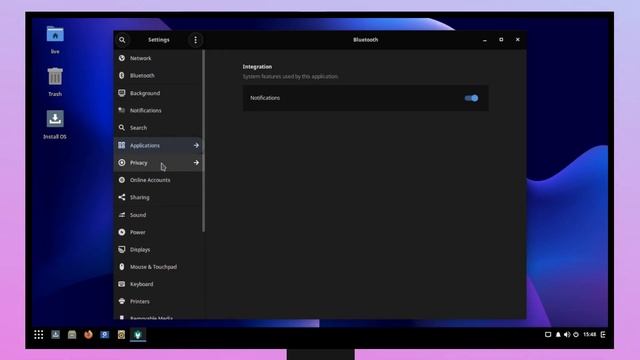Open Notifications in the settings sidebar
The width and height of the screenshot is (640, 360).
pos(158,111)
